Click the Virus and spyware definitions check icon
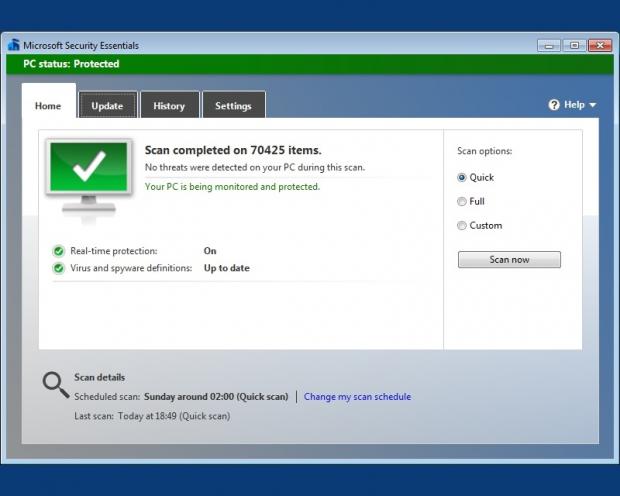The image size is (620, 496). pos(59,268)
